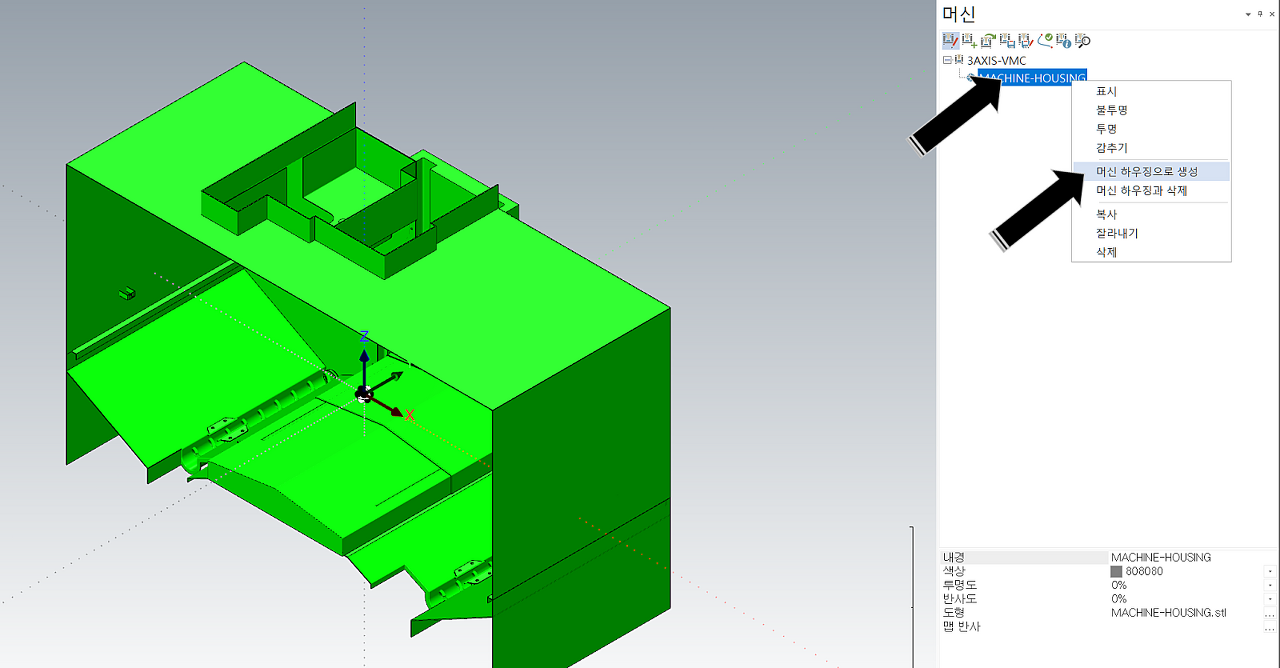Screen dimensions: 1280x668
Task: Click the geometry icon beside MACHINE-HOUSING node
Action: point(971,78)
